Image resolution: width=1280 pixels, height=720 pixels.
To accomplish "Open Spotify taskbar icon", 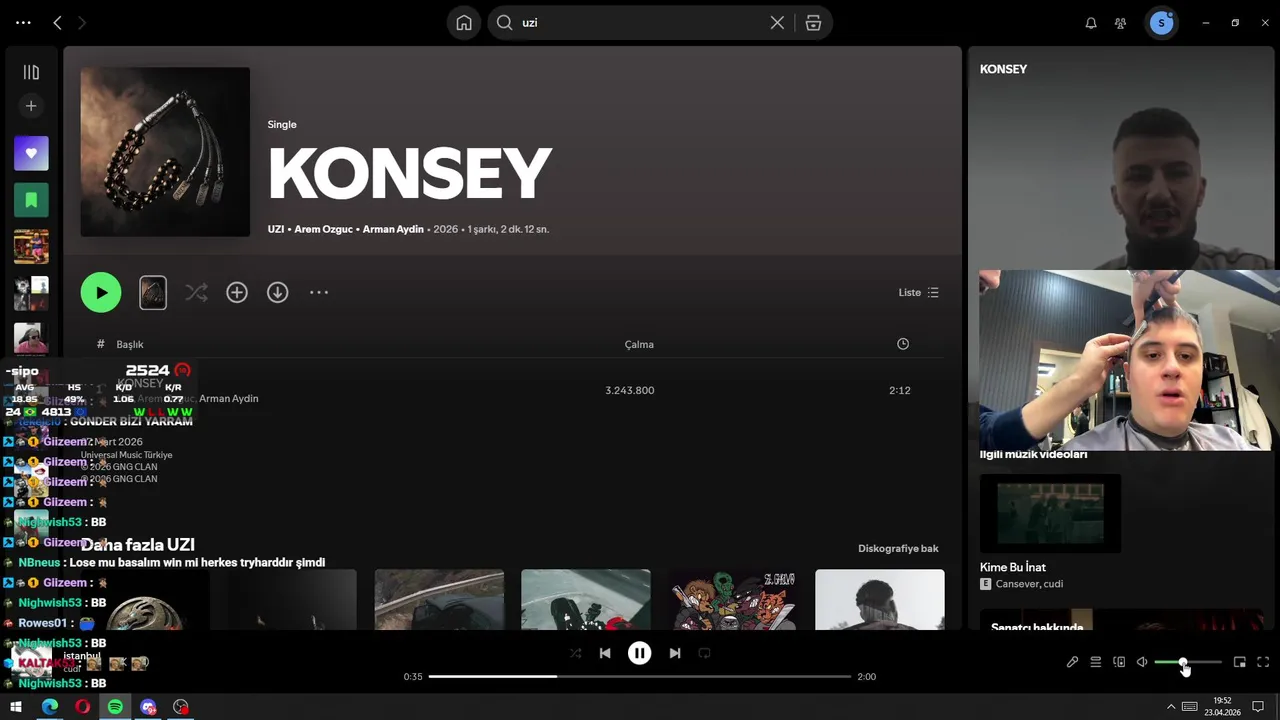I will pos(115,707).
